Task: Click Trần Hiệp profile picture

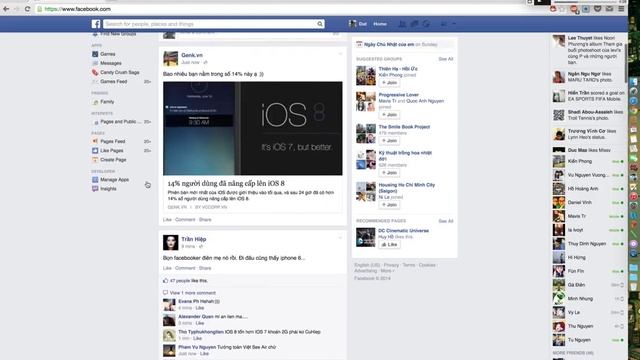Action: [171, 242]
